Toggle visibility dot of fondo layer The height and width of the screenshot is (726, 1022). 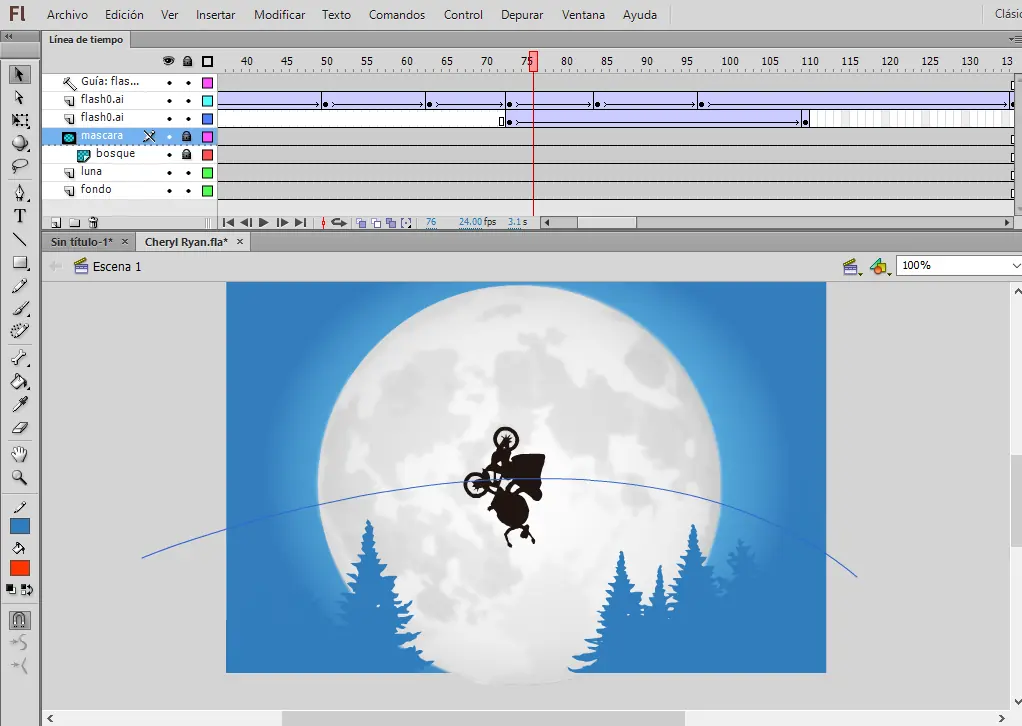point(169,191)
